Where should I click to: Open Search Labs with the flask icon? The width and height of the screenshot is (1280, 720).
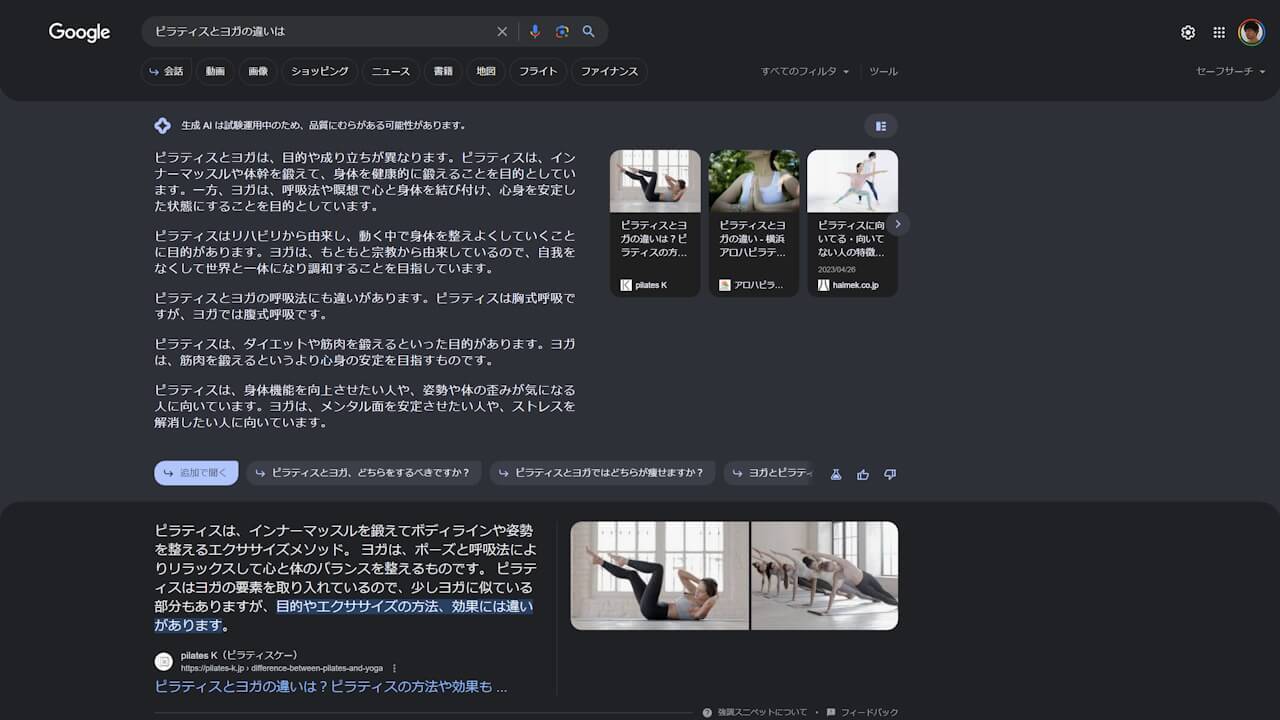tap(835, 473)
